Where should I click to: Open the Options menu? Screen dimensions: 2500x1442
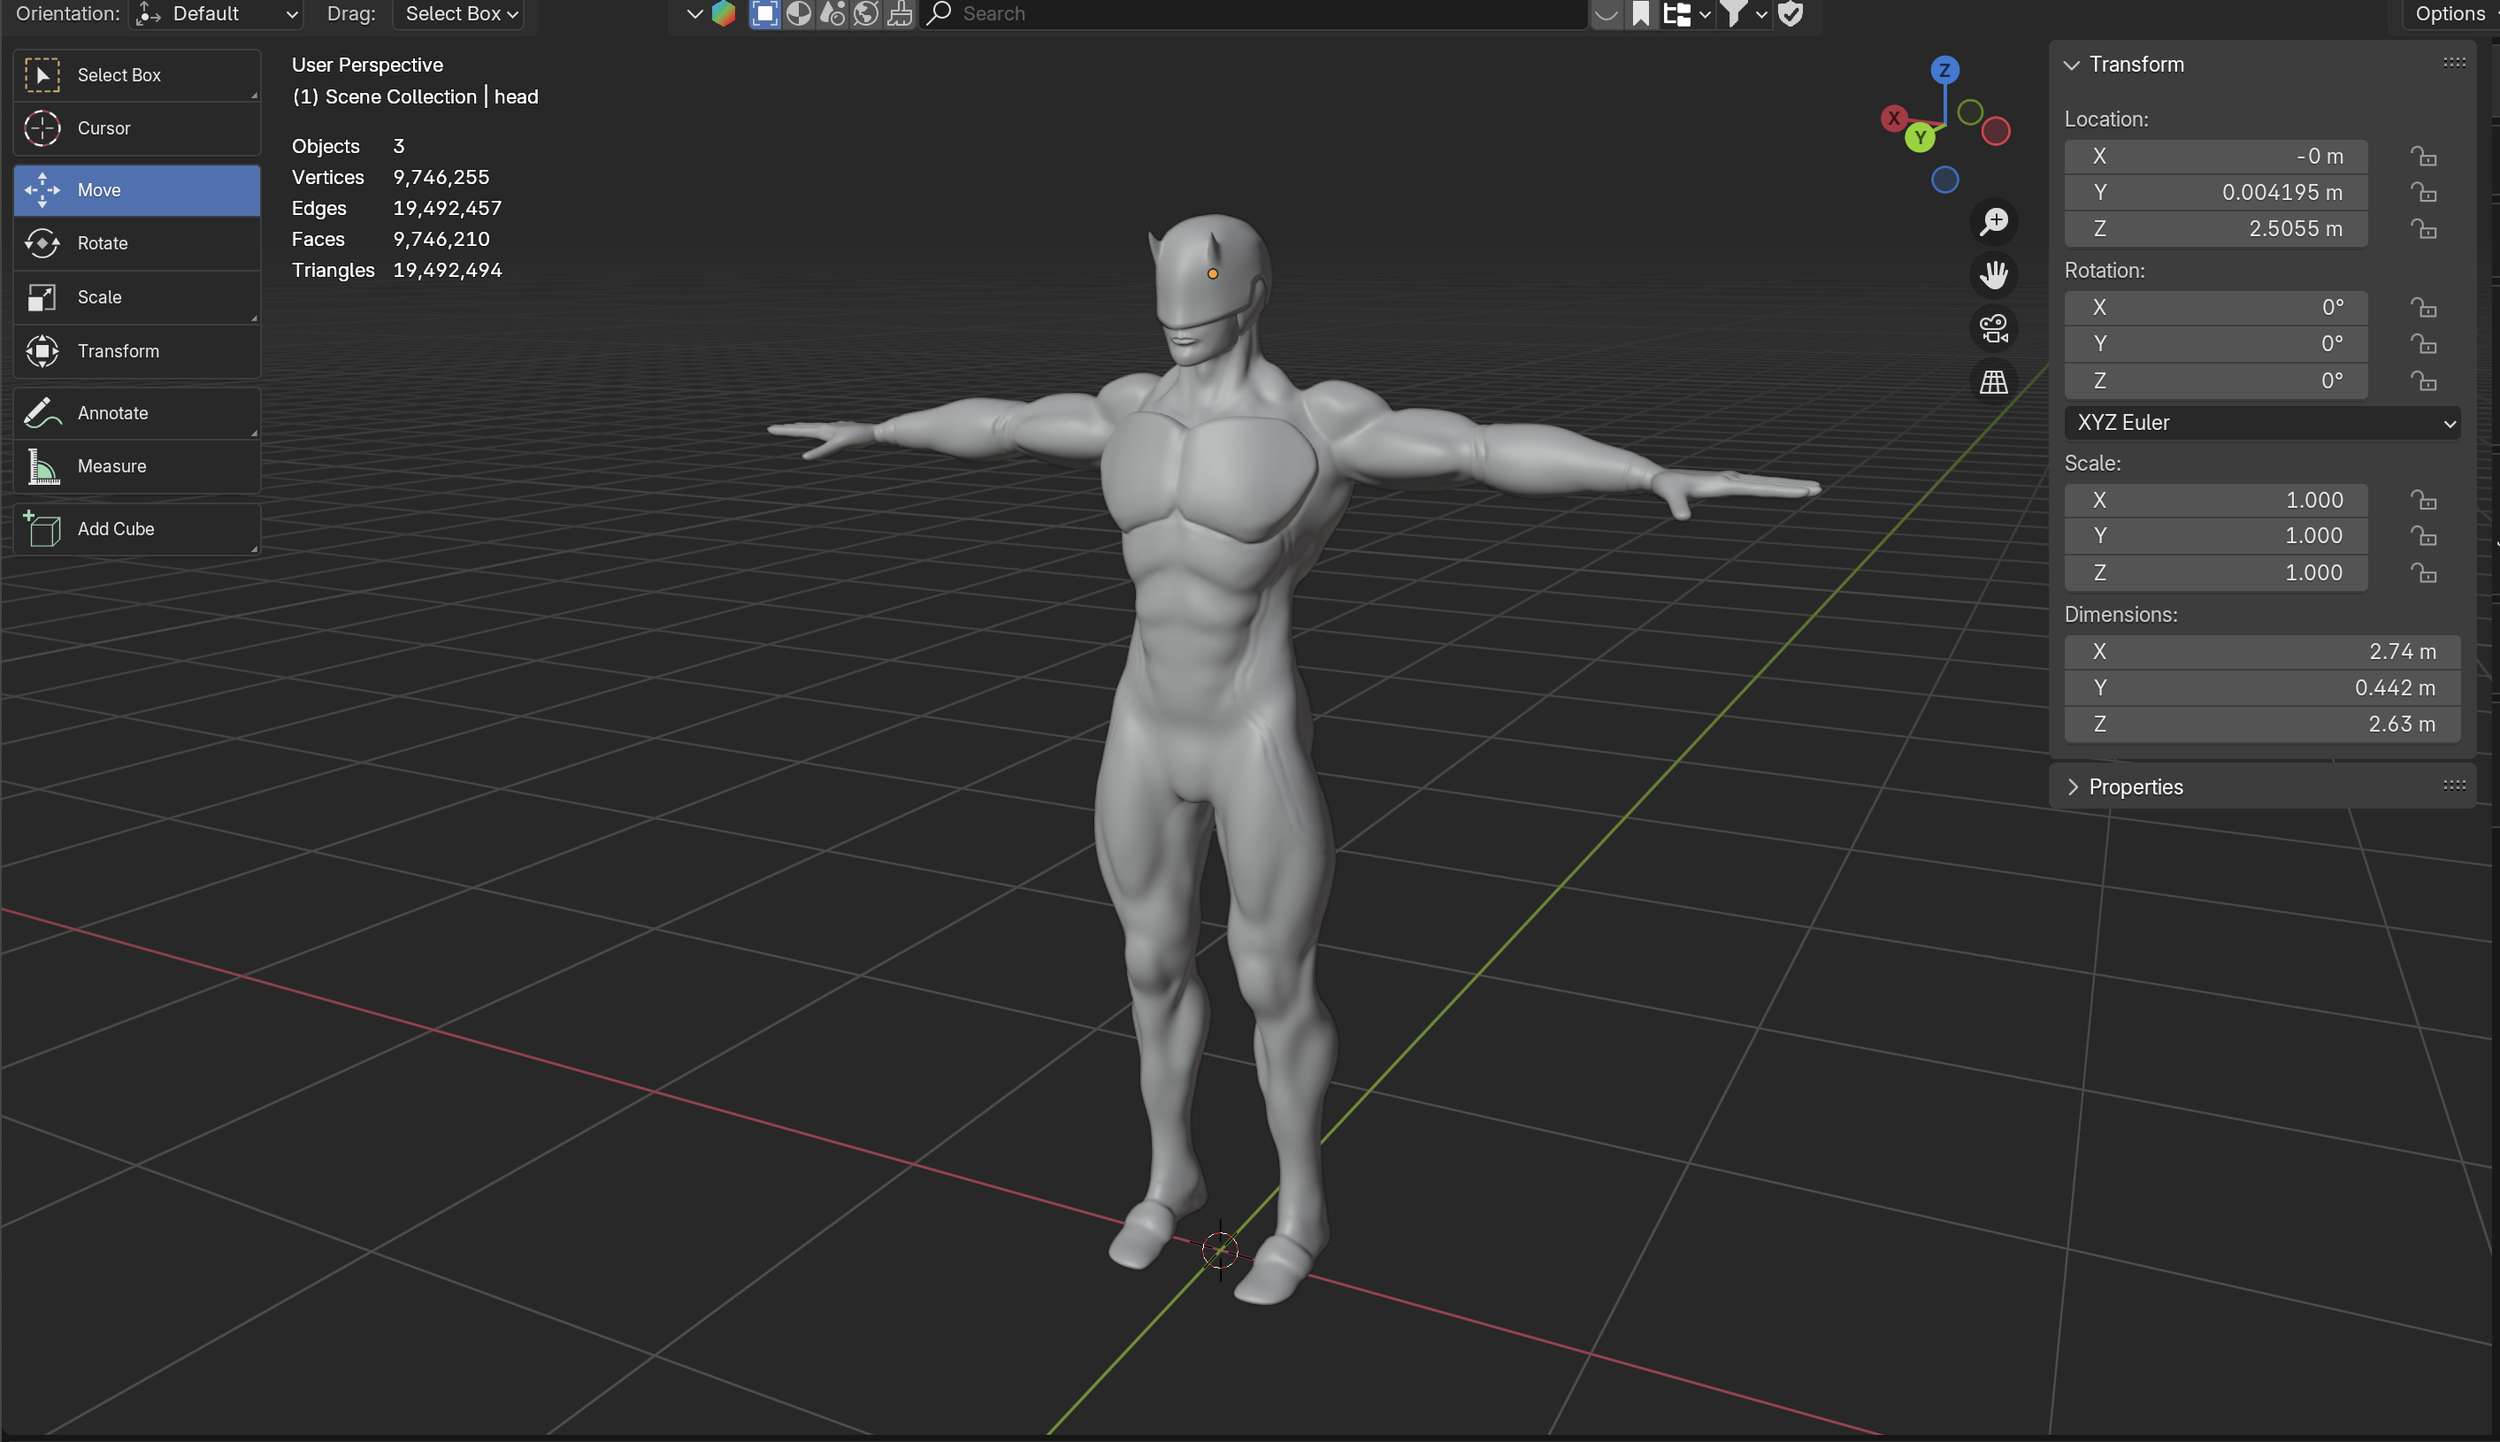(2449, 14)
